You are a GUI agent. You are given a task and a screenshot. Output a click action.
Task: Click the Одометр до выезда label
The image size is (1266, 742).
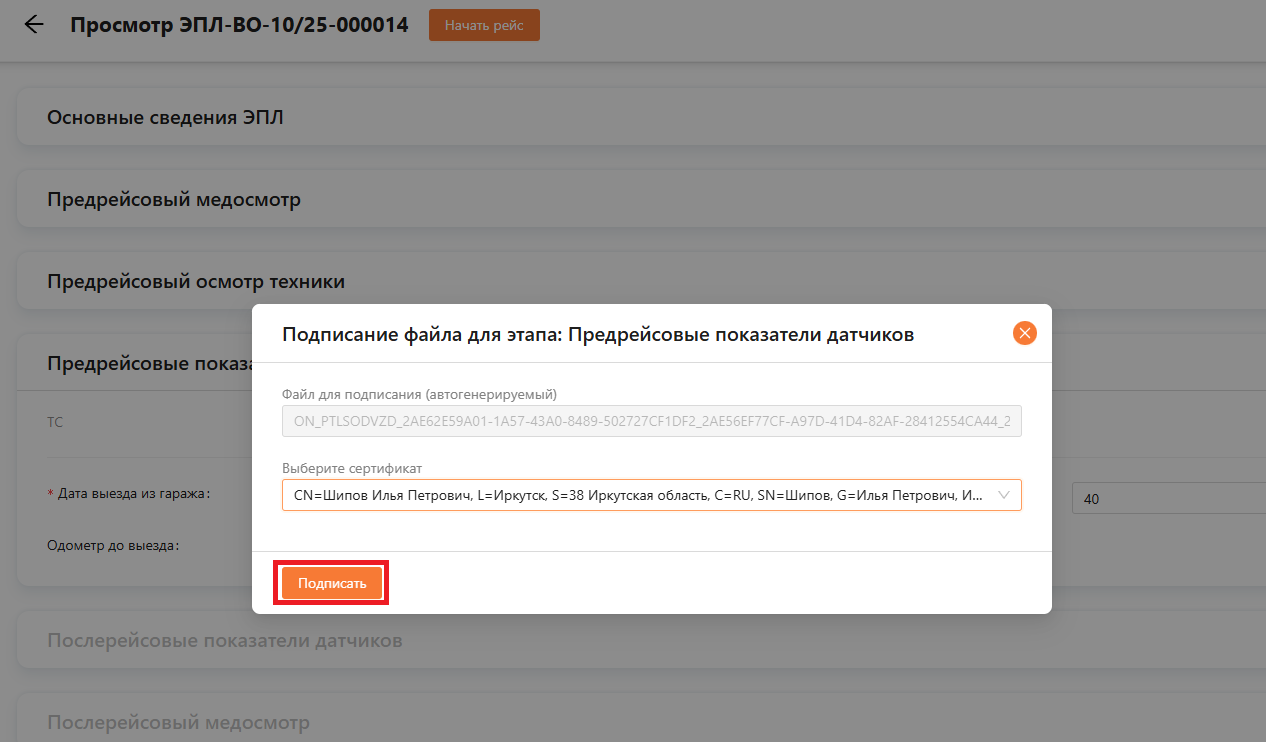pyautogui.click(x=112, y=546)
